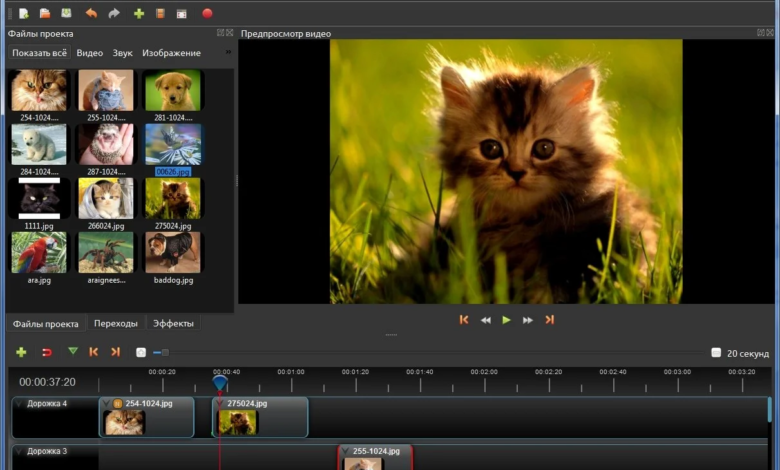The image size is (780, 470).
Task: Select the ara.jpg parrot thumbnail
Action: click(39, 253)
